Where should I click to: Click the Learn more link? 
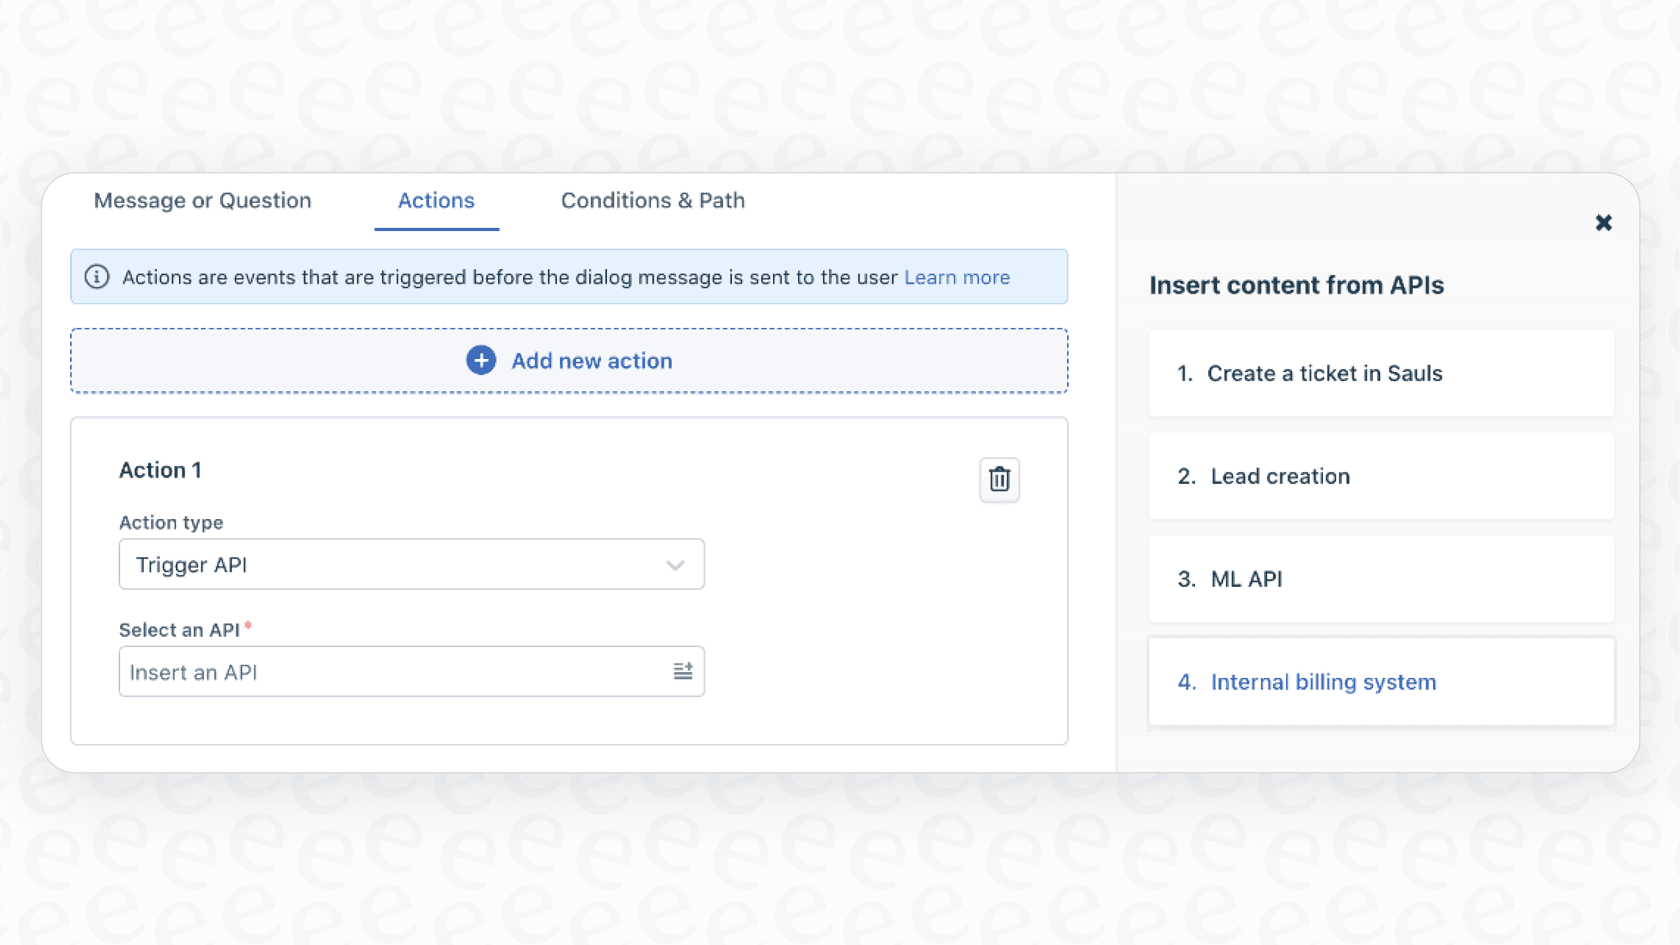956,277
